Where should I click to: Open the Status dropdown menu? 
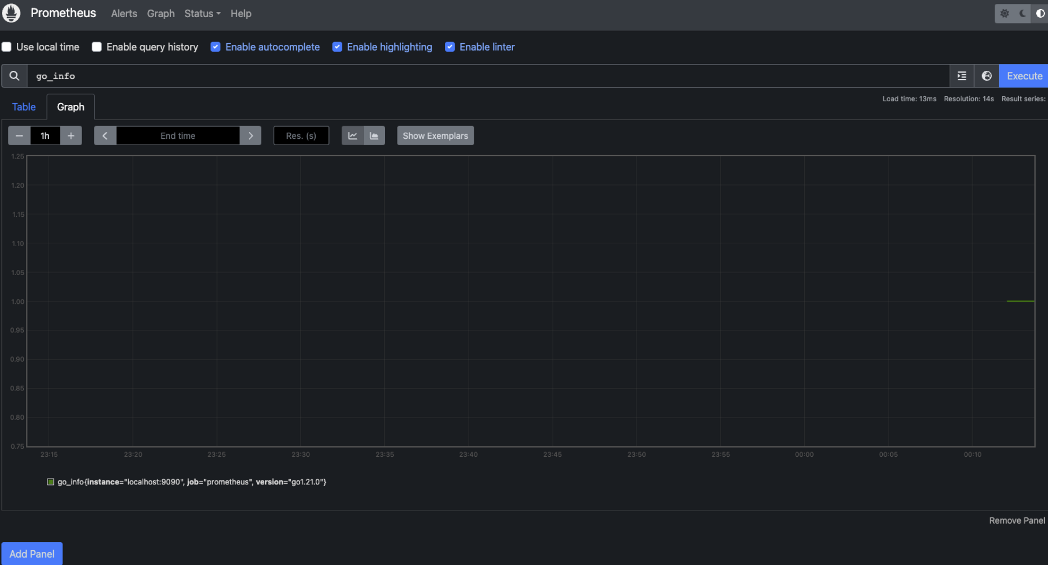pyautogui.click(x=202, y=13)
